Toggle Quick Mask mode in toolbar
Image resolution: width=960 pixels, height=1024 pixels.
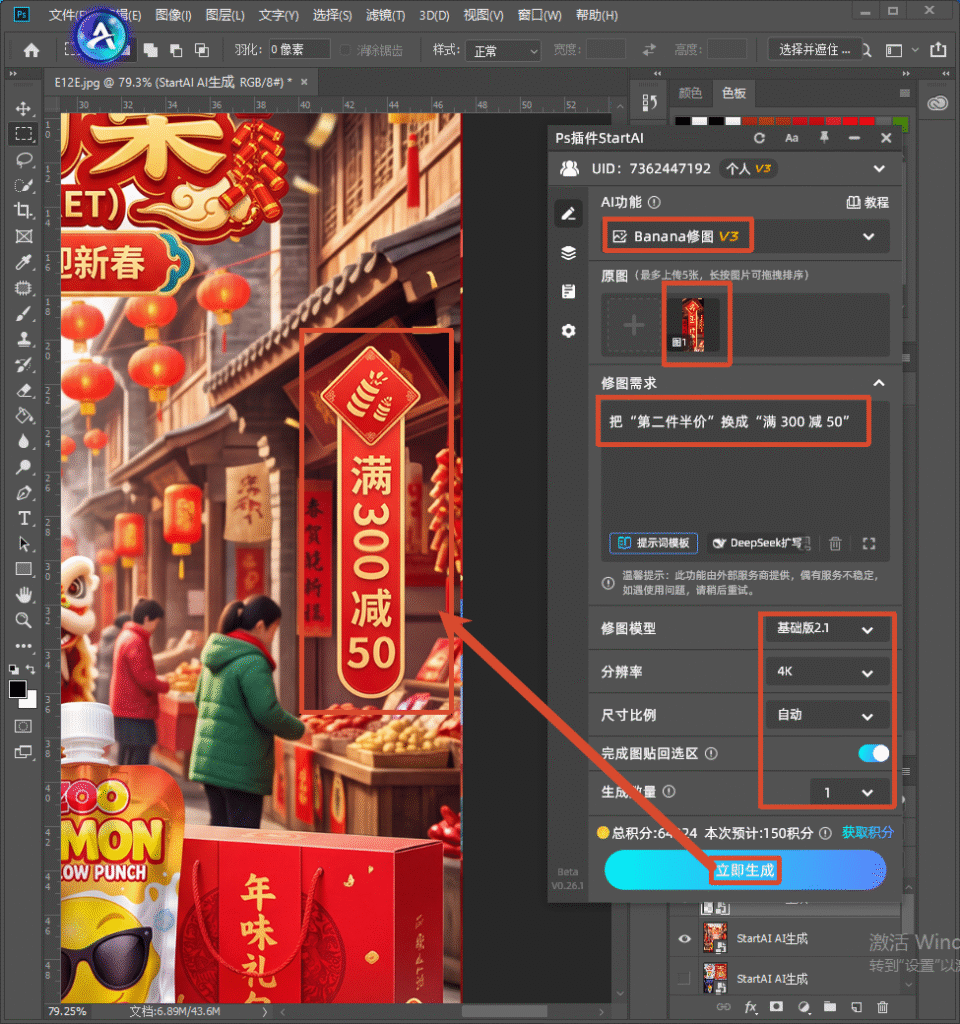pos(24,726)
